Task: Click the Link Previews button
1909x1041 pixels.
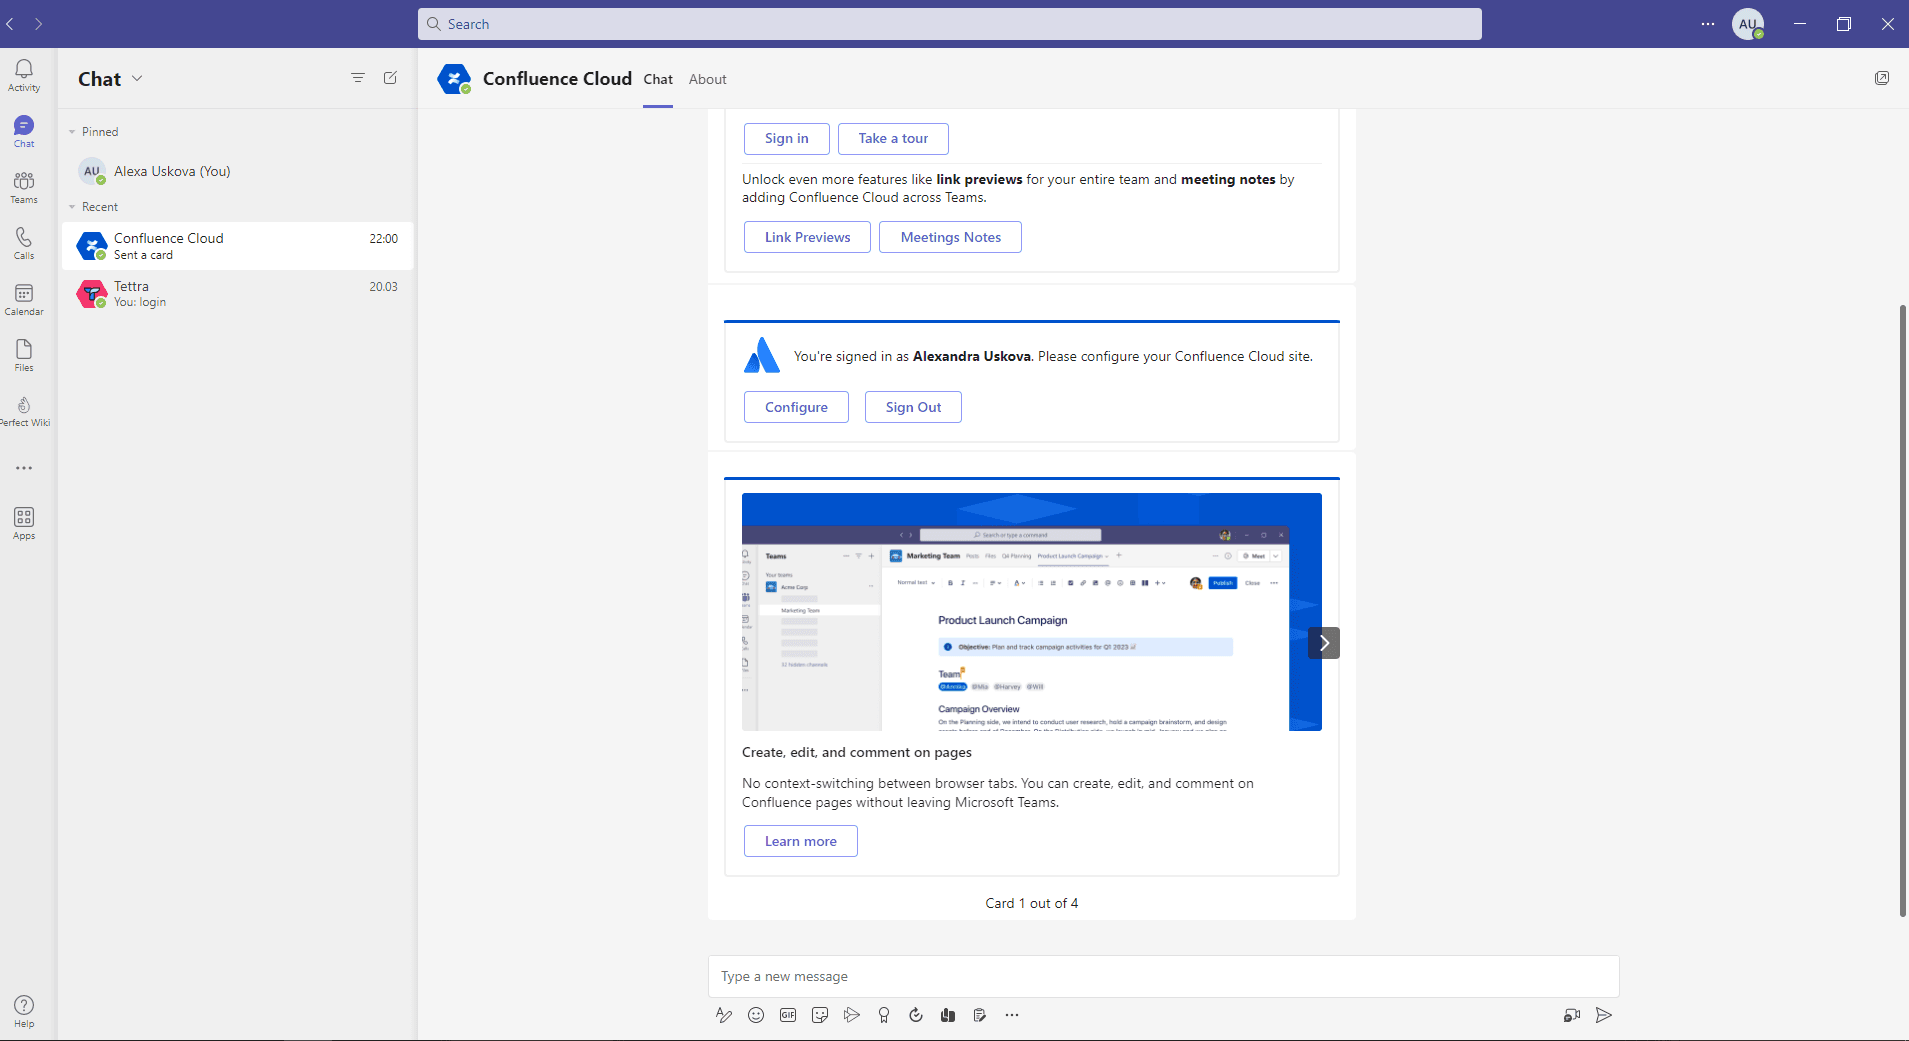Action: pyautogui.click(x=807, y=237)
